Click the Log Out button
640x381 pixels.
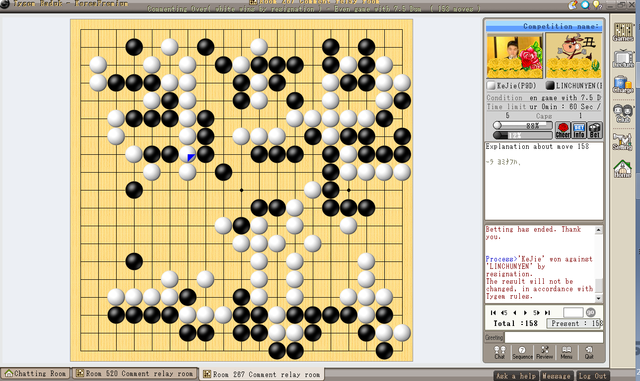point(593,376)
